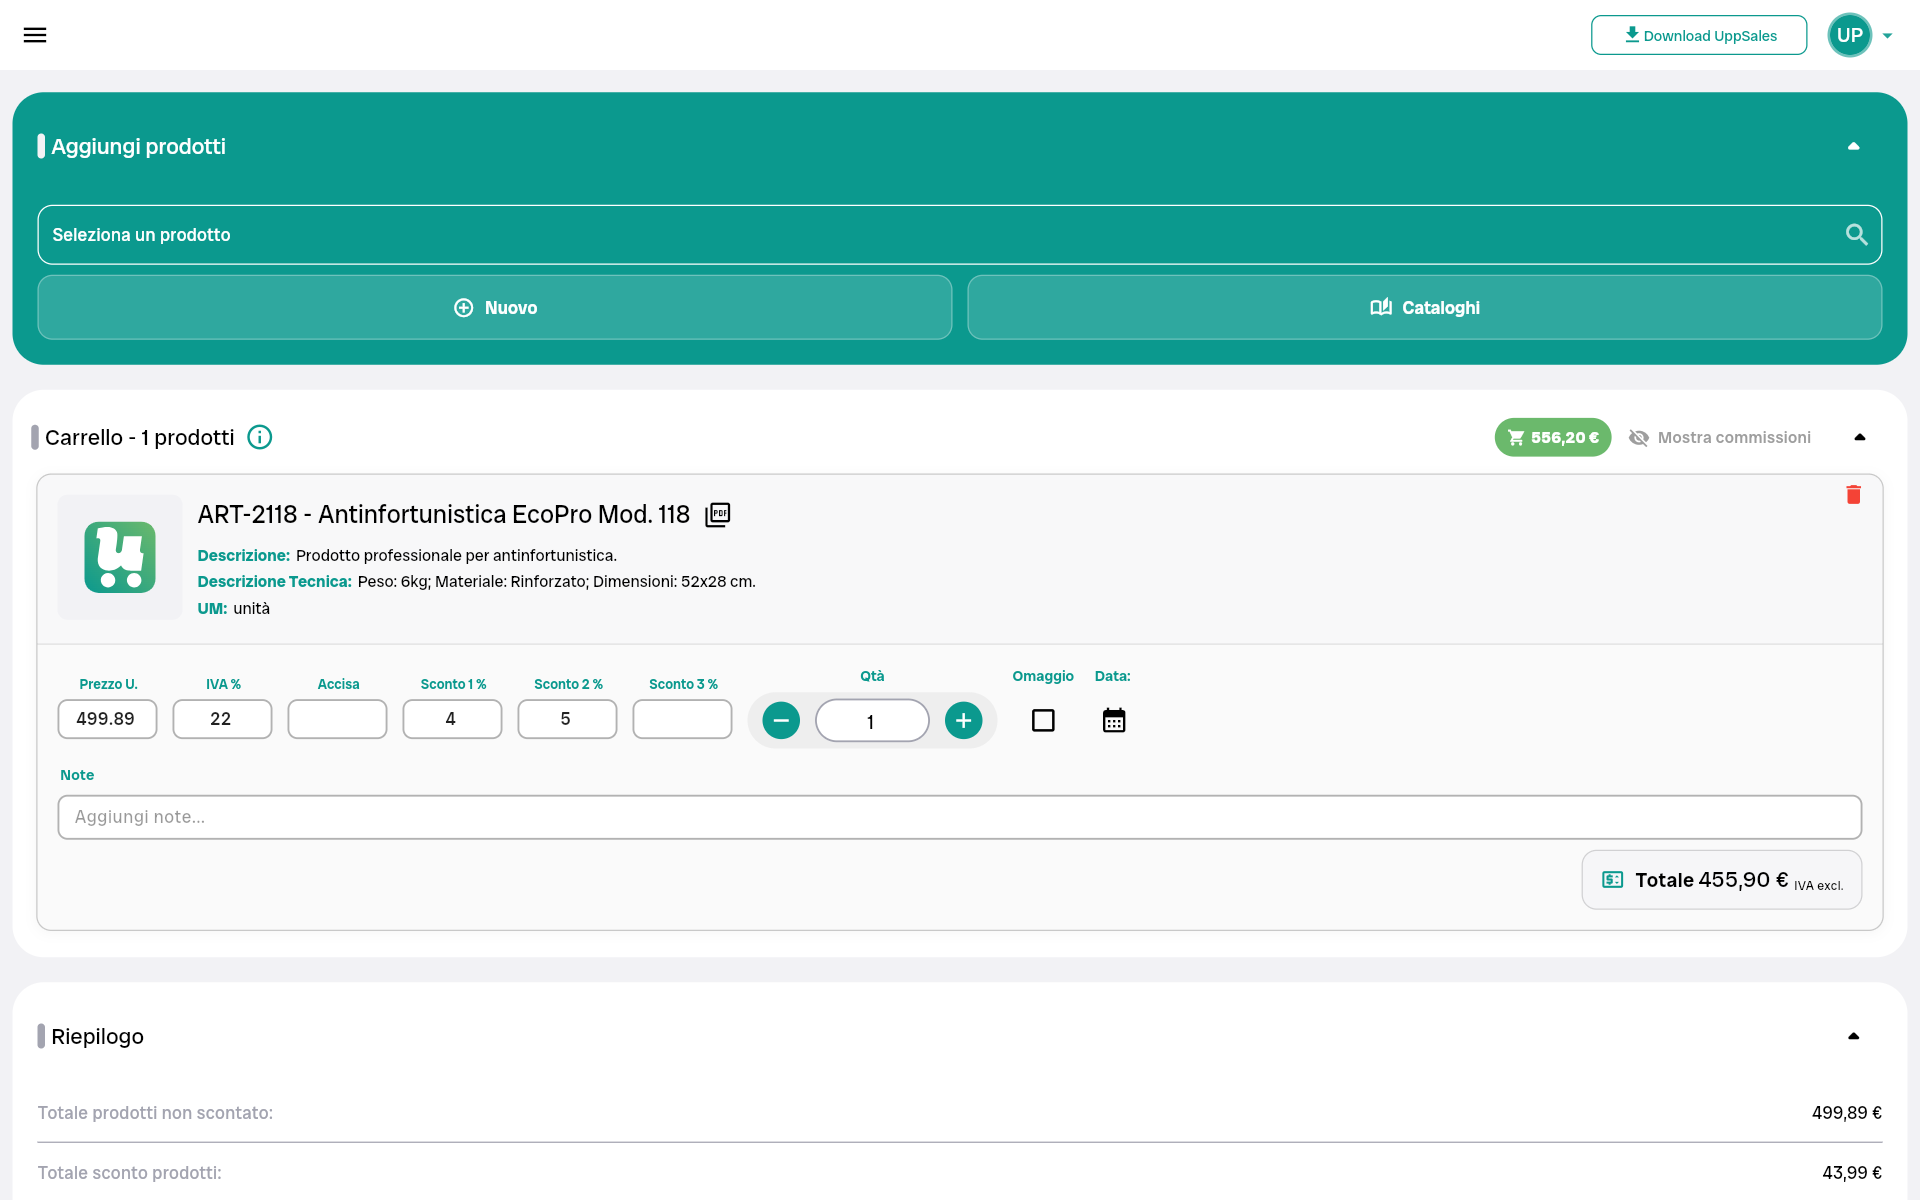Click the cart info circle icon
Screen dimensions: 1920x1200
click(x=260, y=437)
